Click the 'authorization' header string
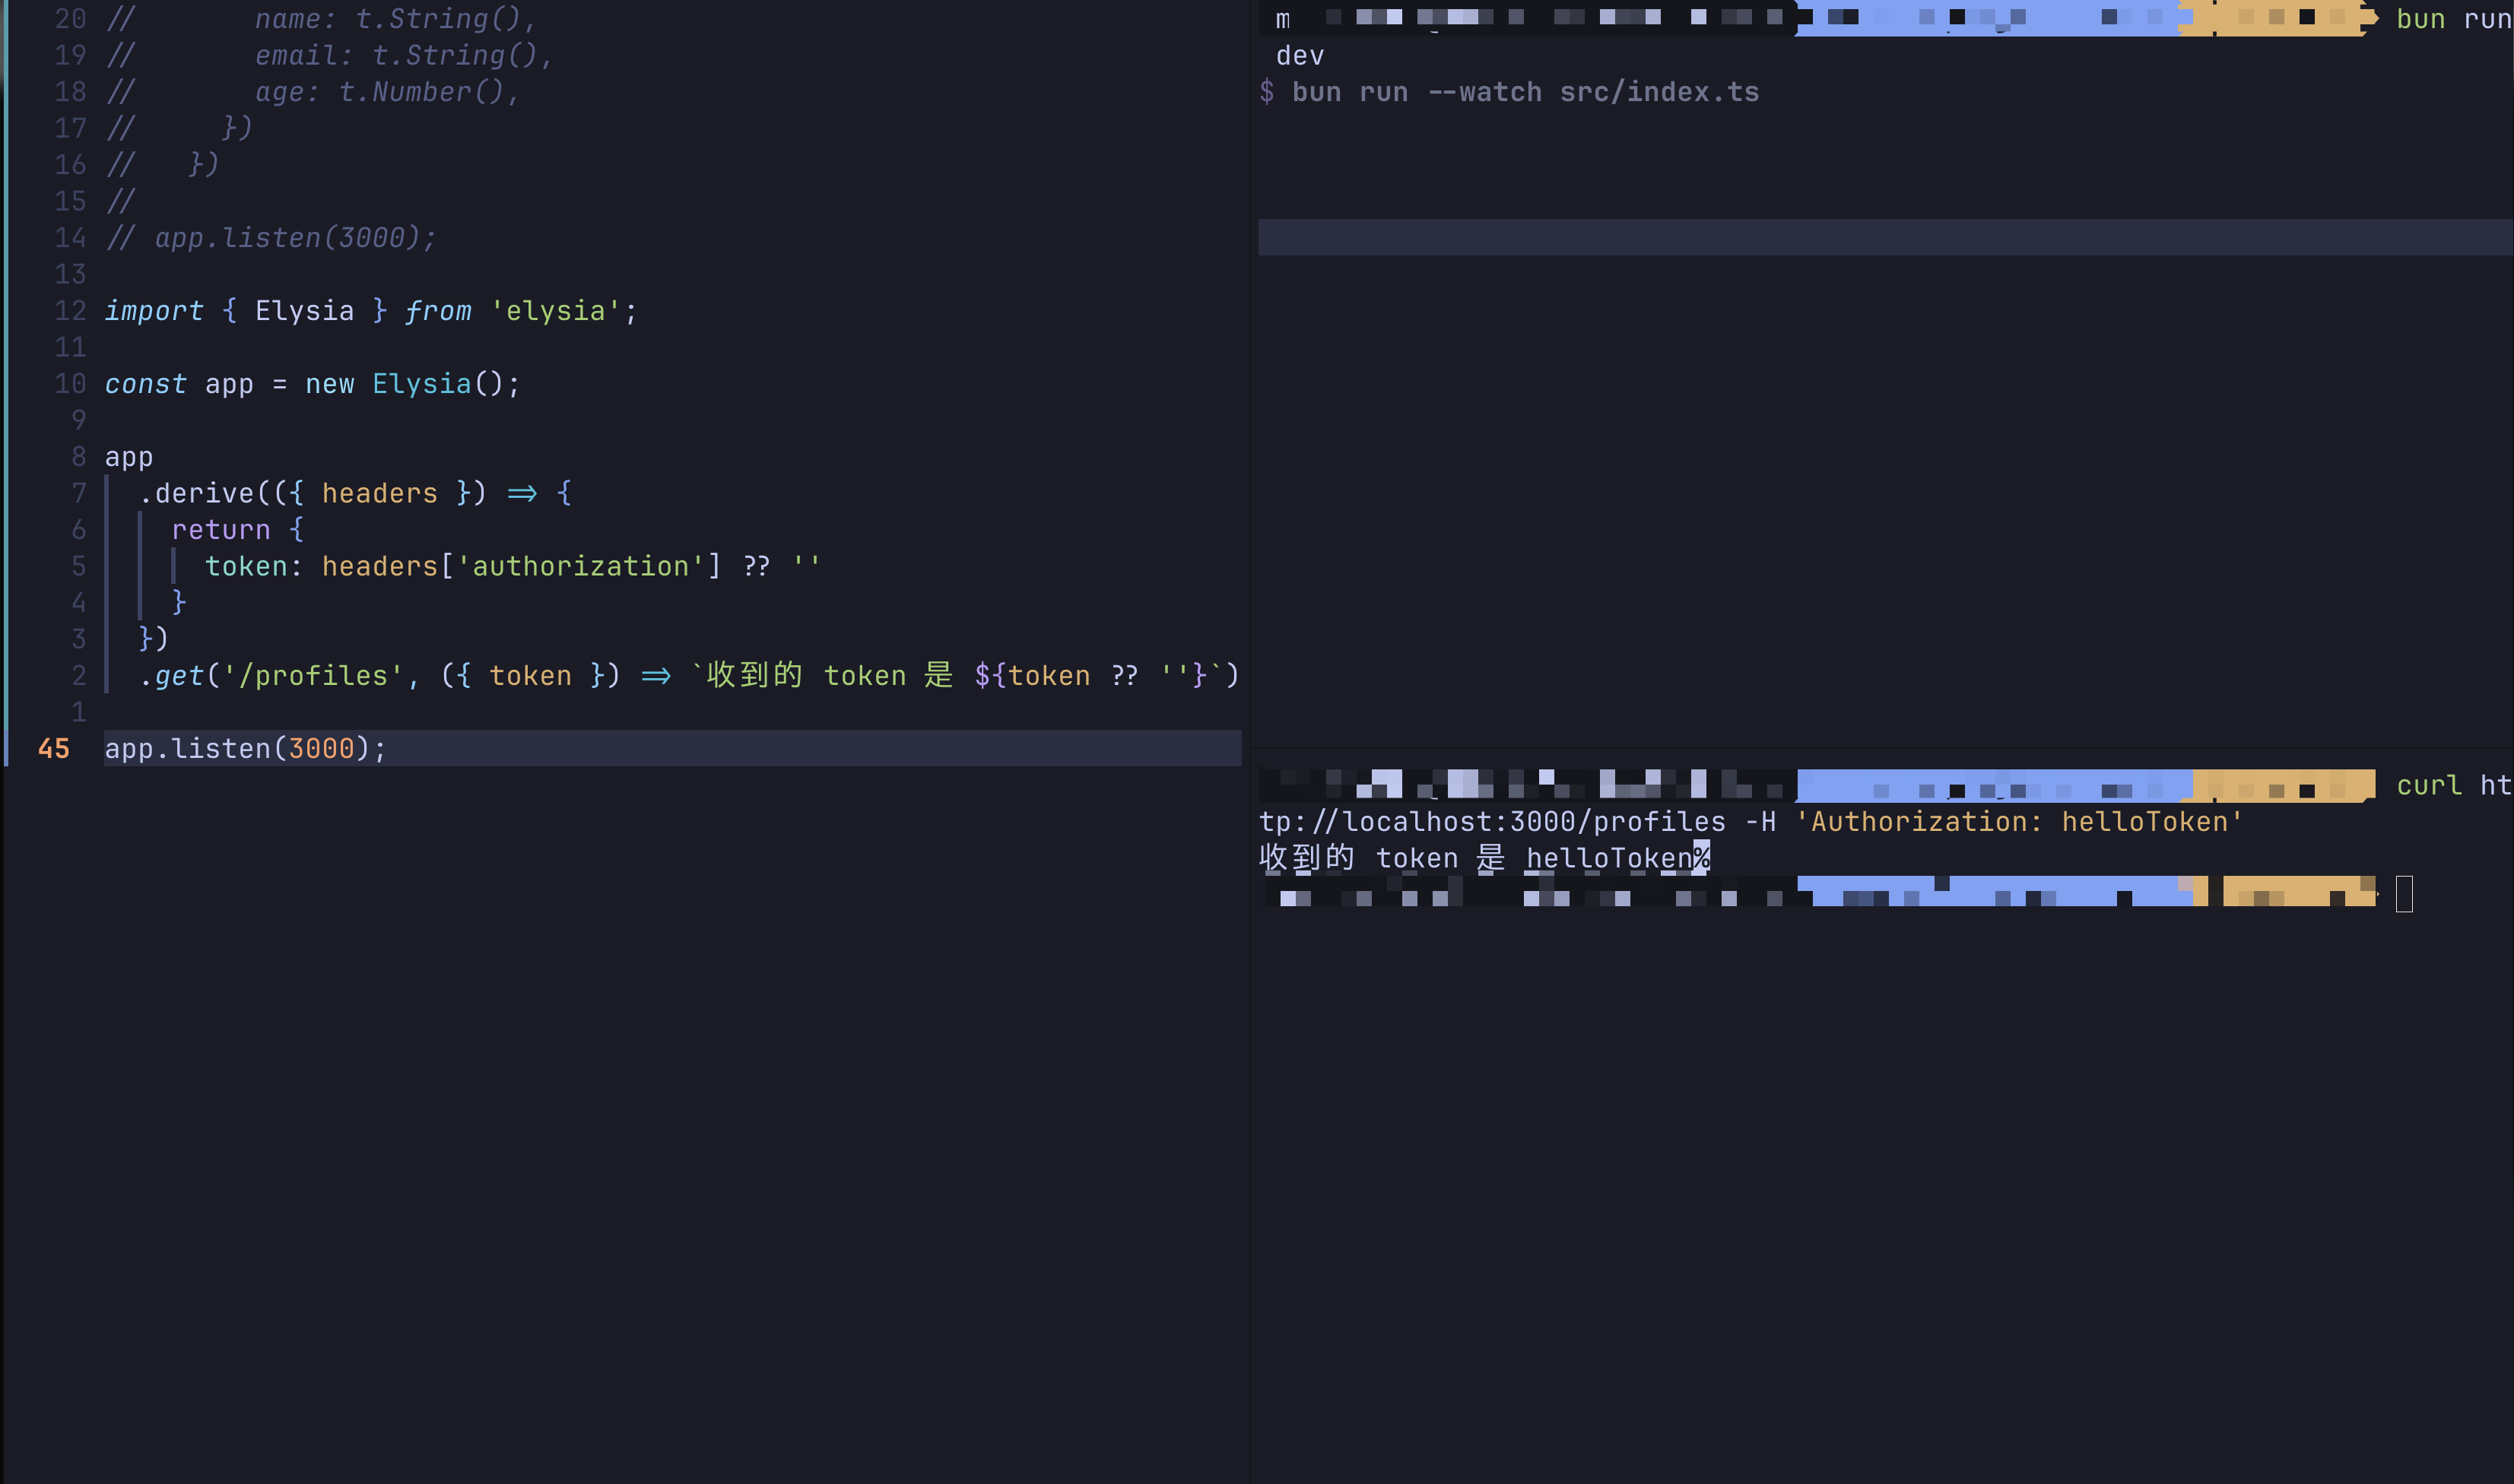2514x1484 pixels. click(x=581, y=566)
